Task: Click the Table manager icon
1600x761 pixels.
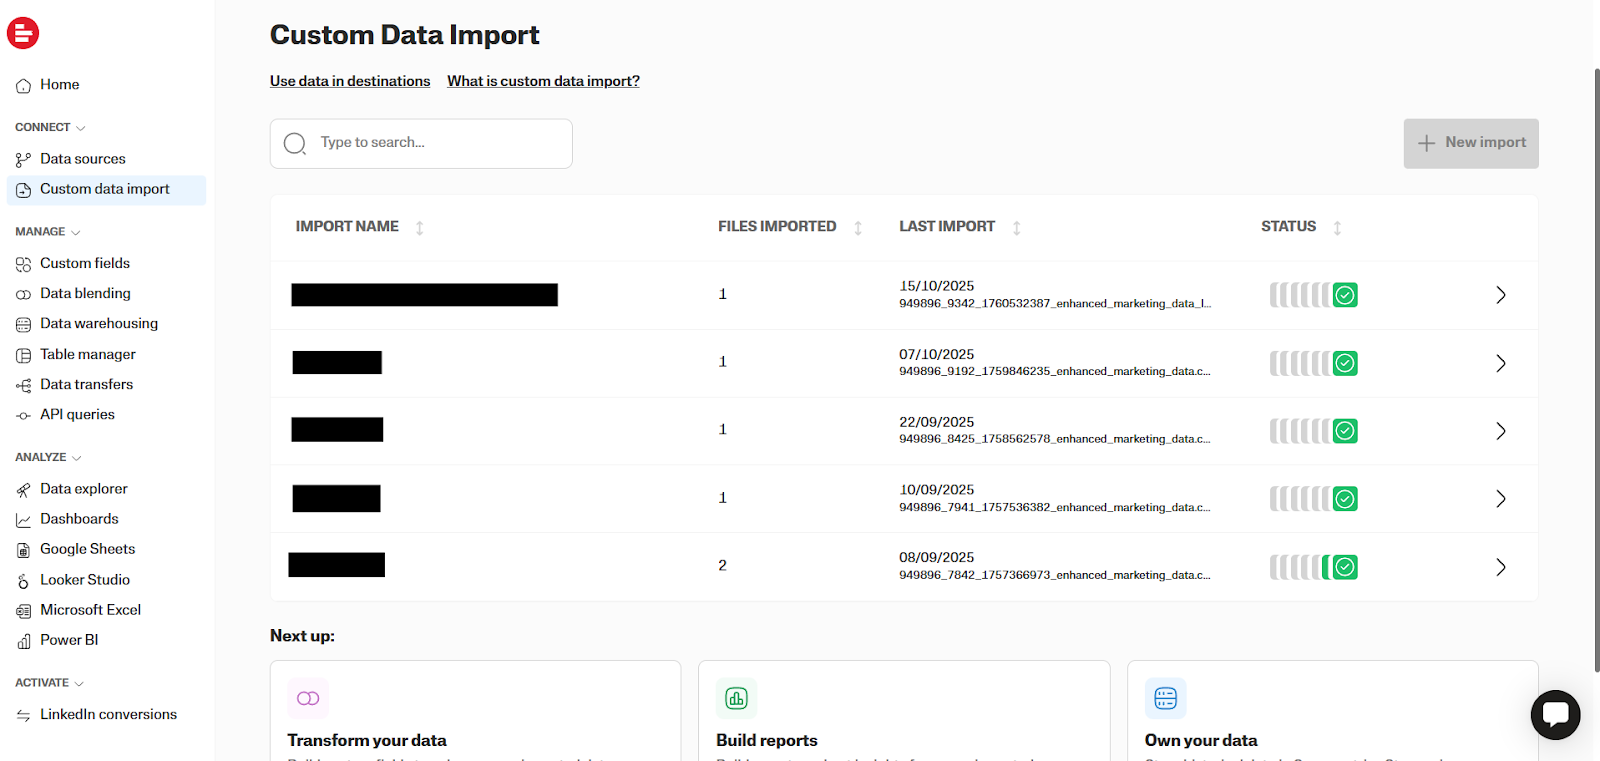Action: point(23,355)
